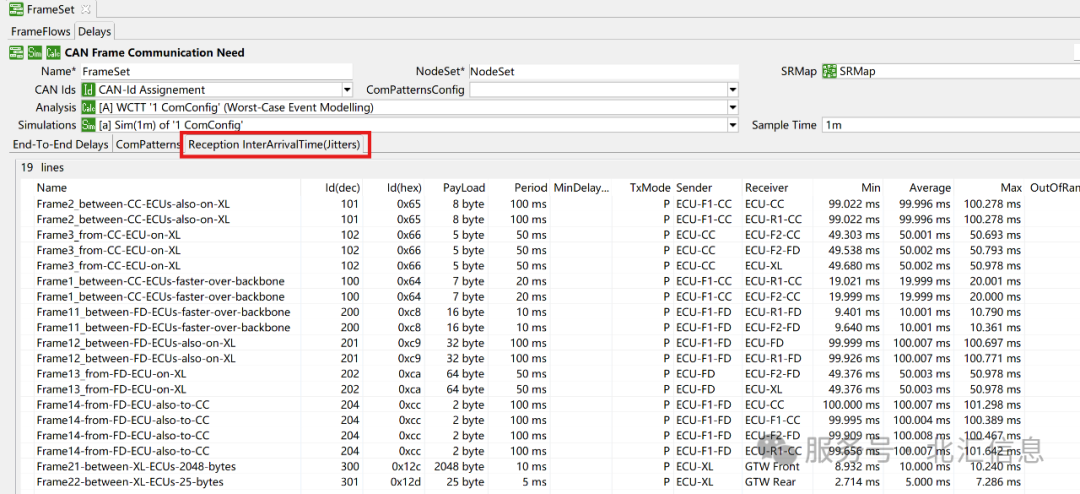
Task: Click the 7.286 ms Max value
Action: pyautogui.click(x=997, y=482)
